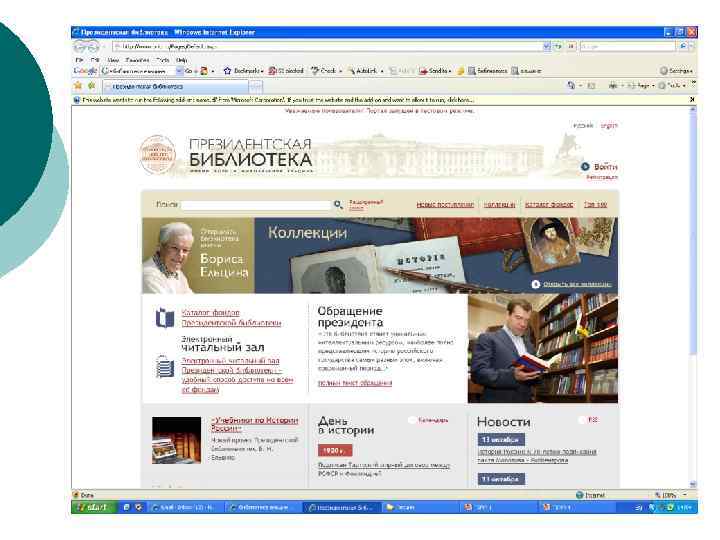Open the address bar dropdown arrow
Viewport: 720px width, 540px height.
pyautogui.click(x=546, y=46)
